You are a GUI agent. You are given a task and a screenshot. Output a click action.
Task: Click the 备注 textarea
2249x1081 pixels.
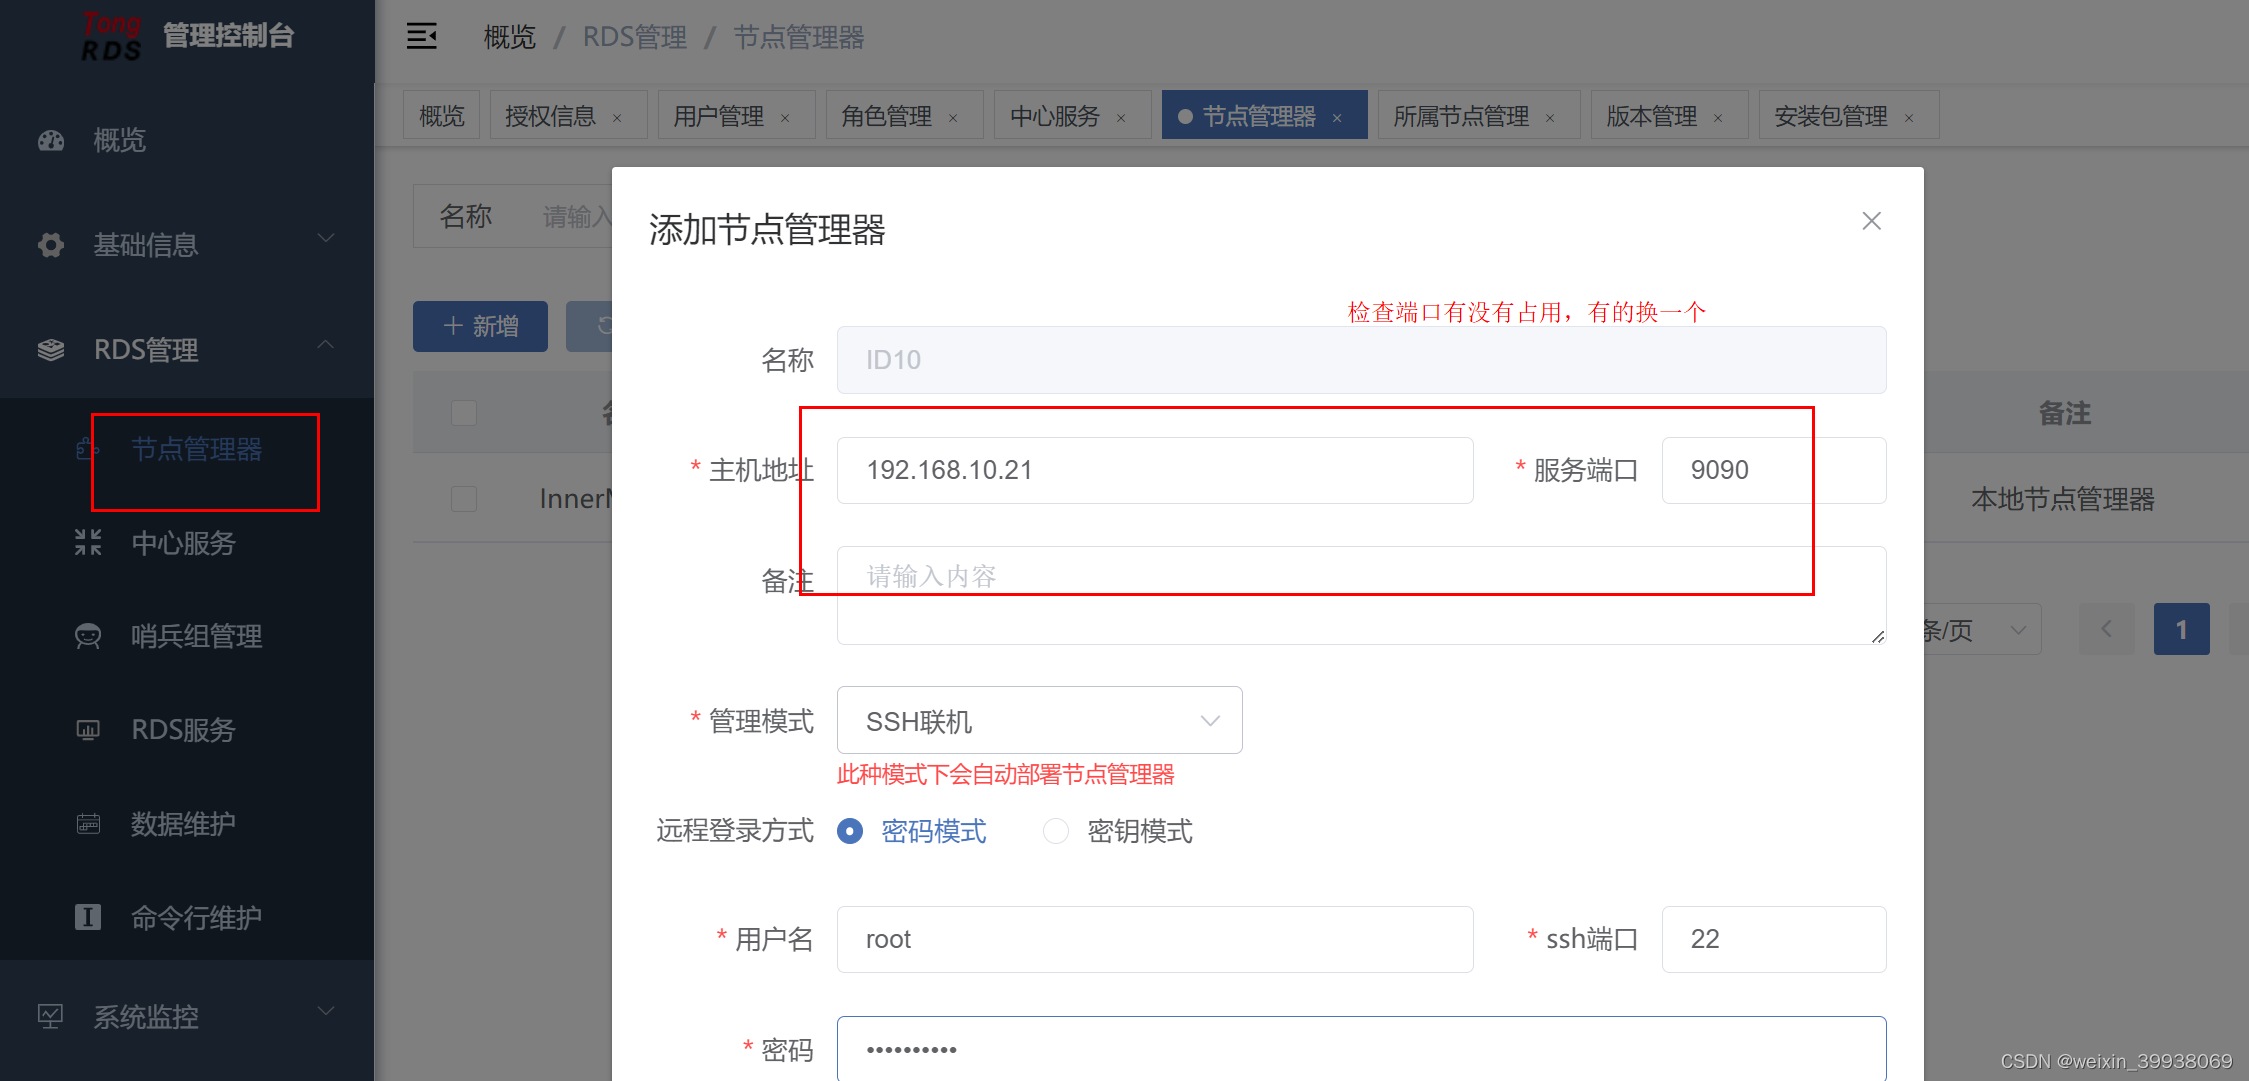pos(1361,595)
